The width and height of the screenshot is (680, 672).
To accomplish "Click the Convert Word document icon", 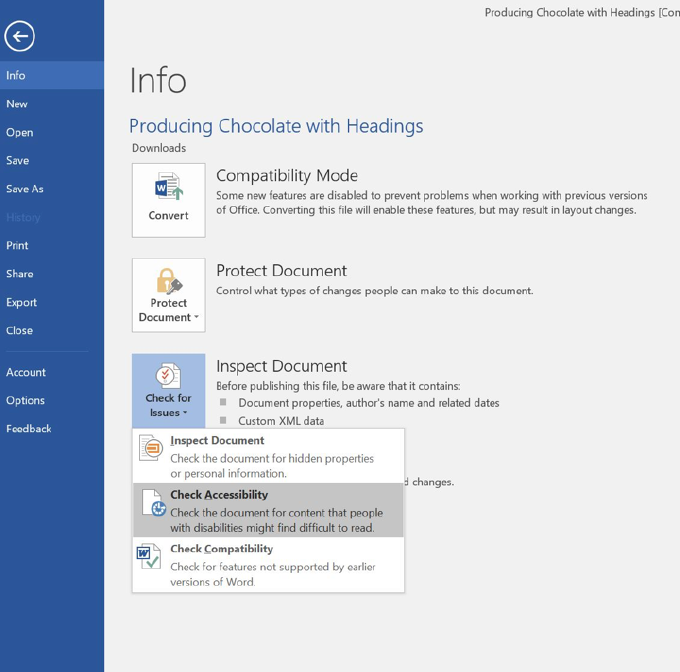I will (169, 186).
